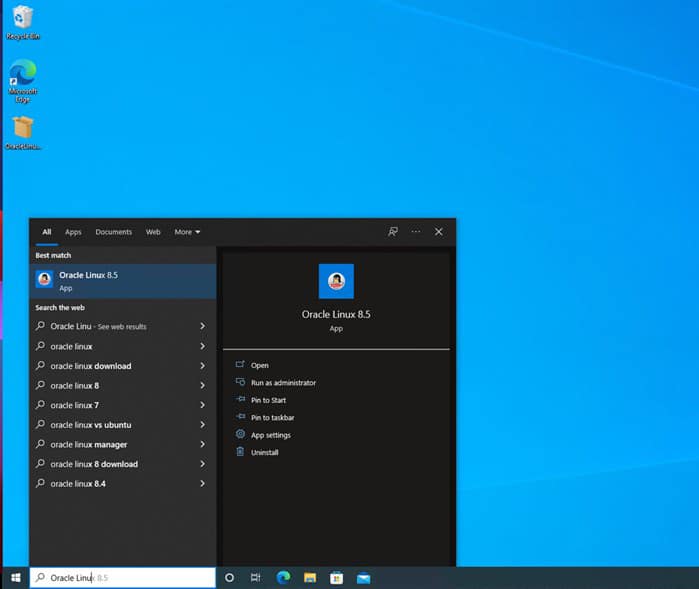
Task: Open Task View on the taskbar
Action: (x=256, y=578)
